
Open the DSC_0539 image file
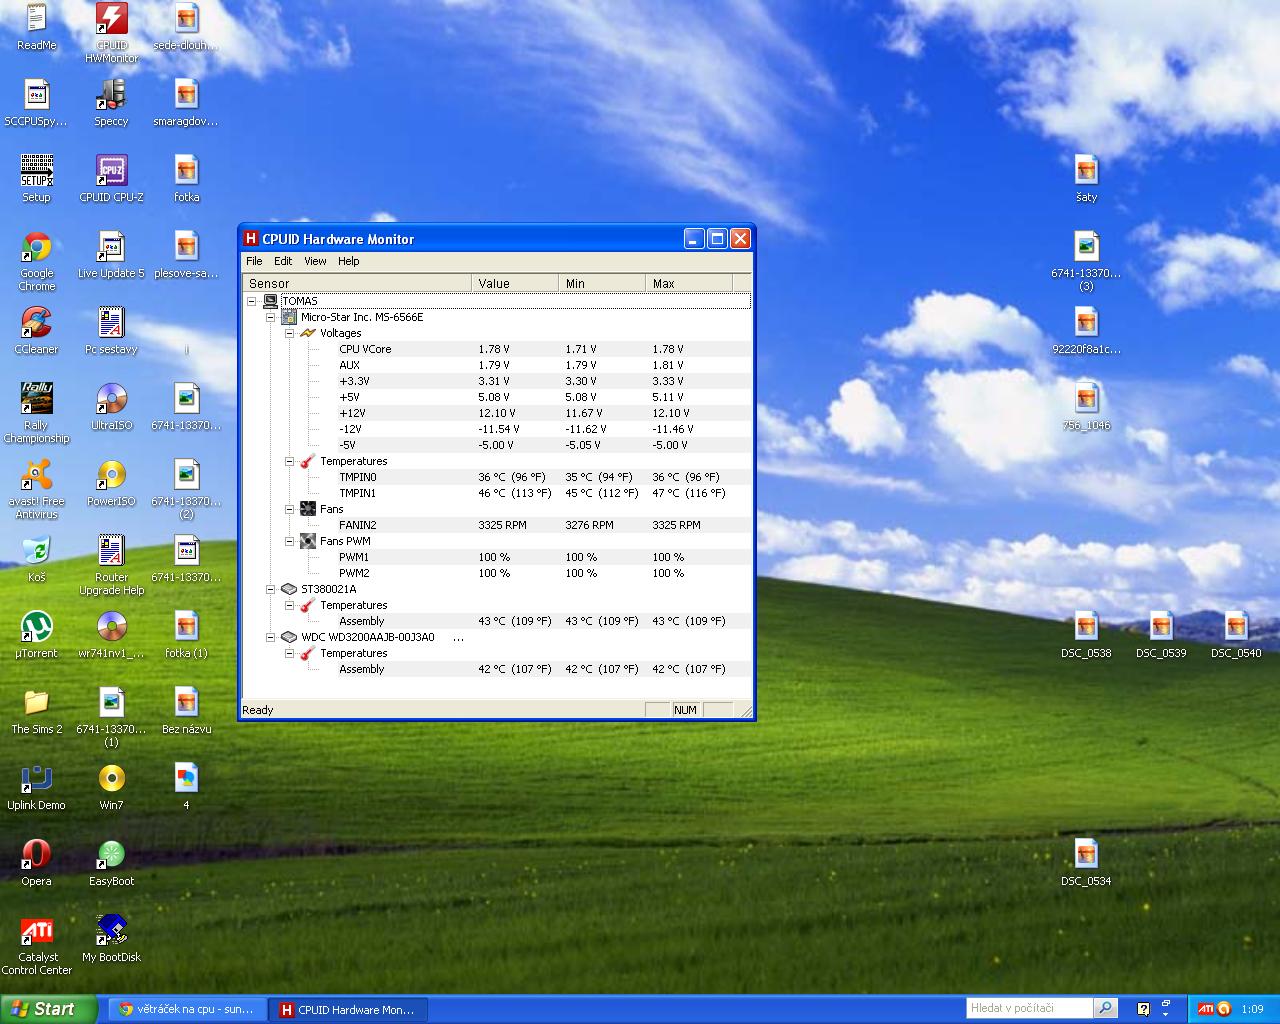click(1161, 635)
